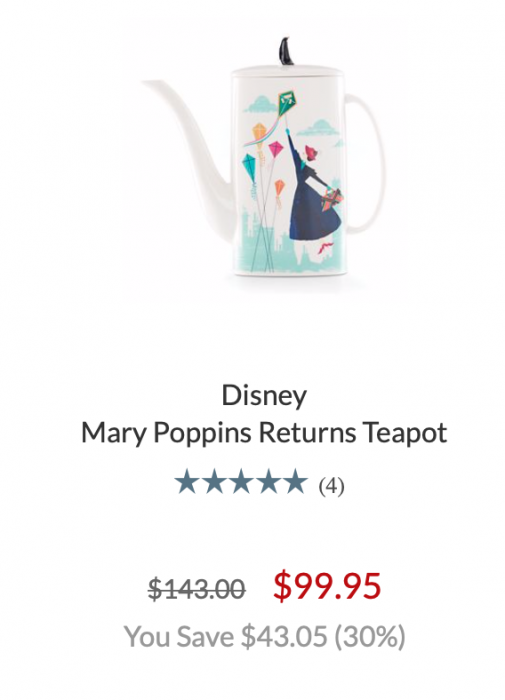Click the green kite on the teapot
The height and width of the screenshot is (700, 505).
point(288,102)
